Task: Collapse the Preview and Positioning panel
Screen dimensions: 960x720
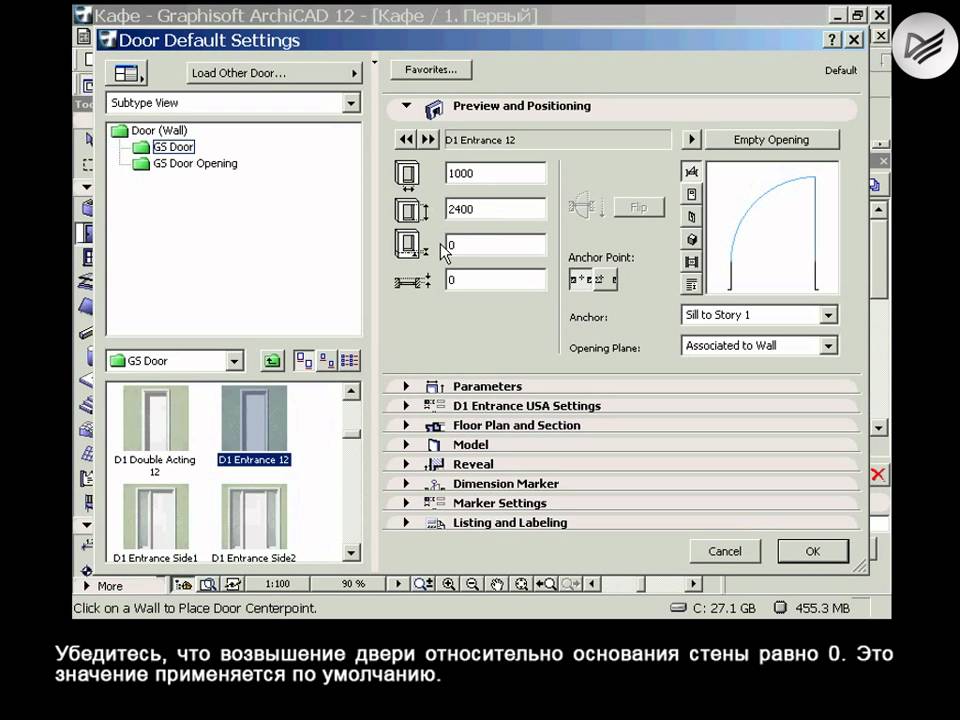Action: pos(406,105)
